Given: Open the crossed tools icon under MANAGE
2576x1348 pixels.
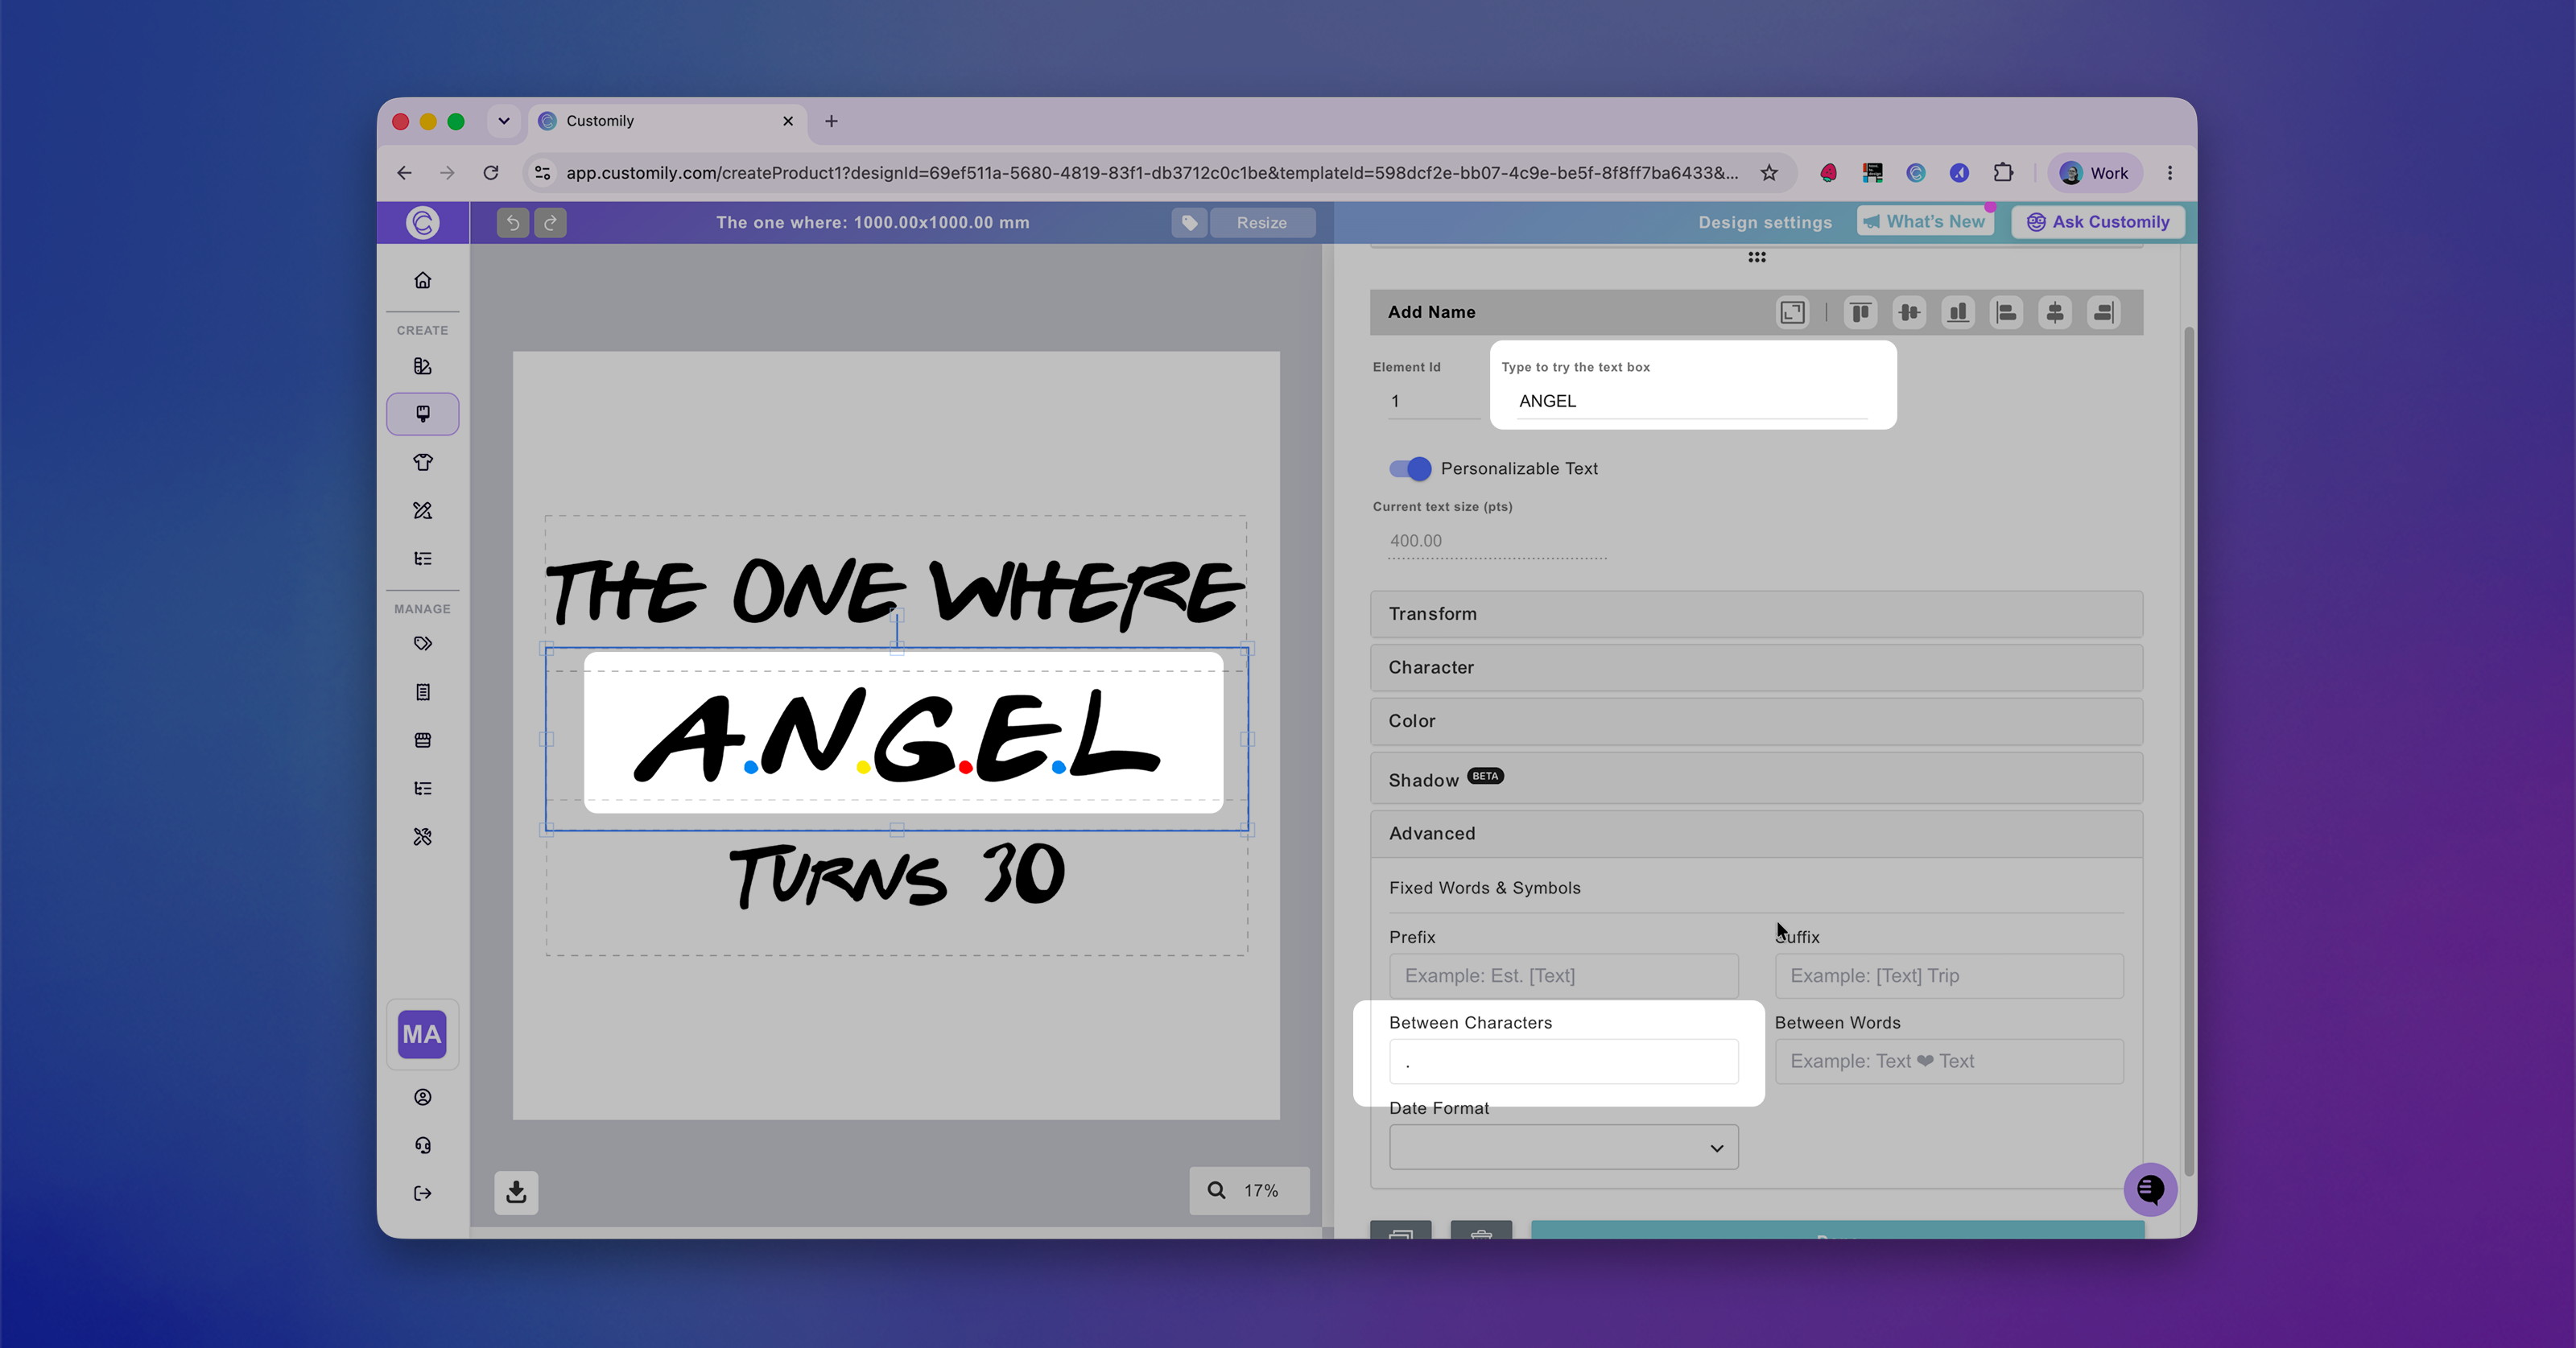Looking at the screenshot, I should (423, 836).
